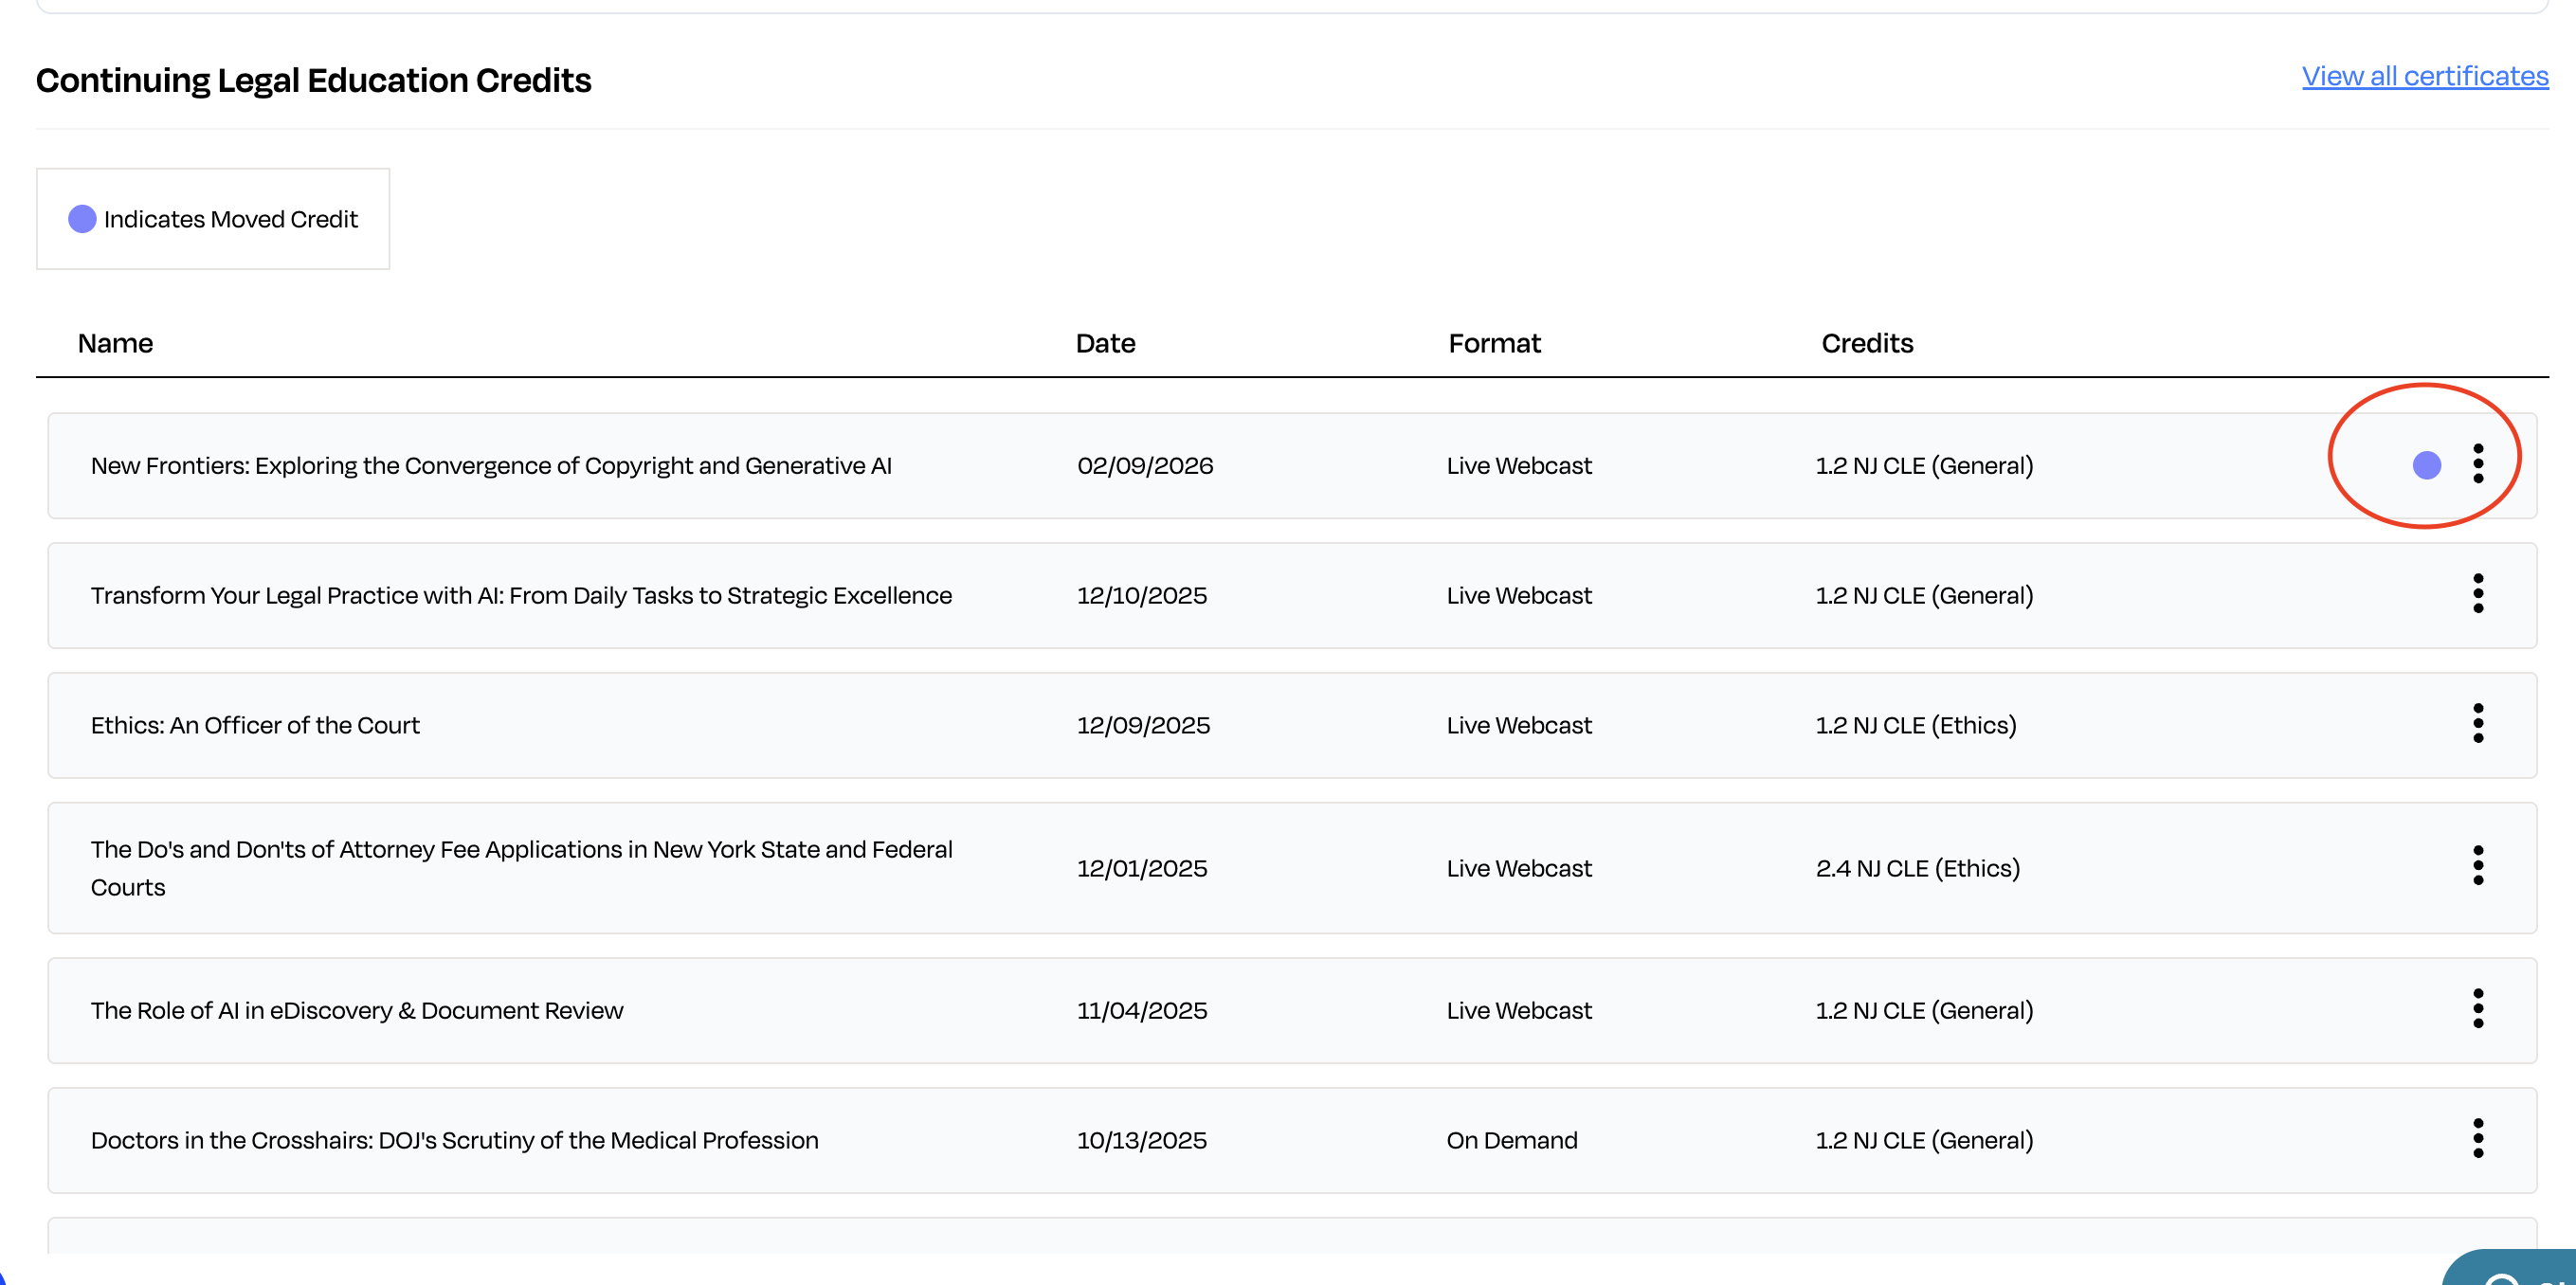Screen dimensions: 2576x1285
Task: Select 'Transform Your Legal Practice with AI' title
Action: (x=521, y=596)
